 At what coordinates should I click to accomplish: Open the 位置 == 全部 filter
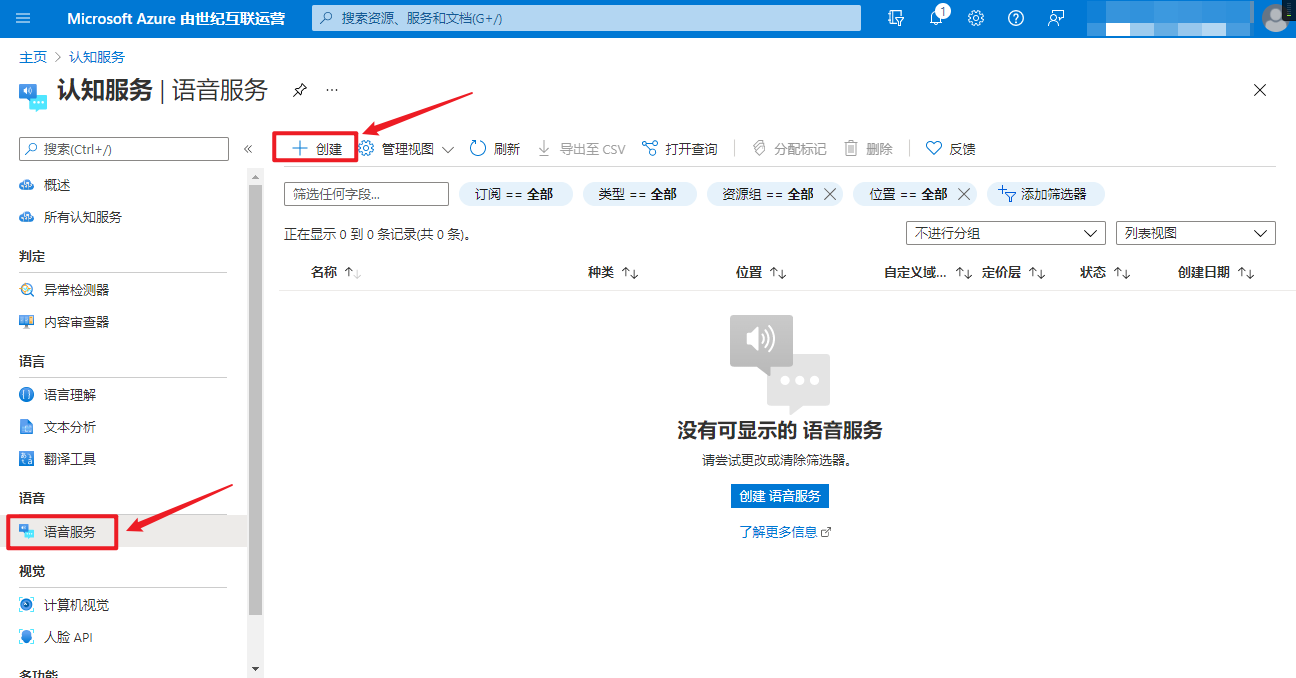tap(908, 194)
